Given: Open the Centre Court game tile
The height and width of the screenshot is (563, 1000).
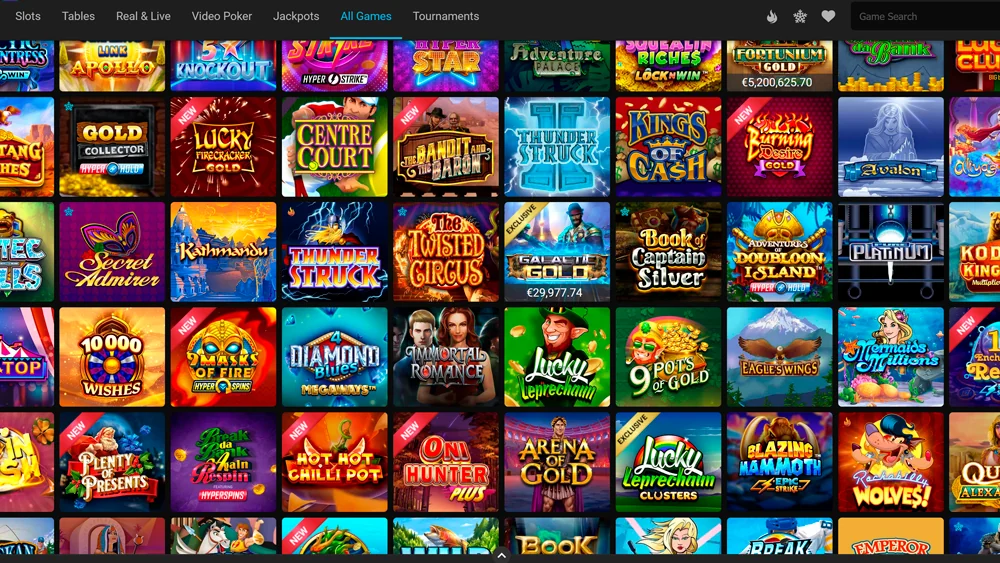Looking at the screenshot, I should [x=335, y=147].
